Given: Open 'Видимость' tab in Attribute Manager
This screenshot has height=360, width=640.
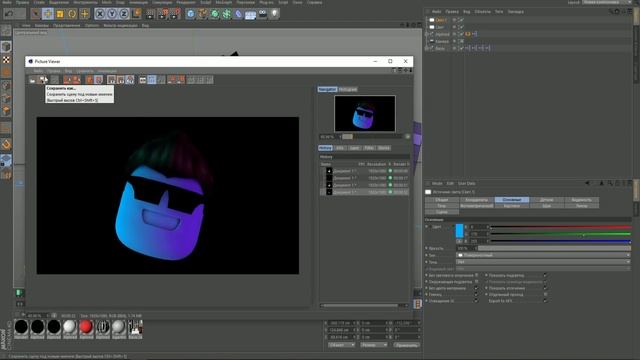Looking at the screenshot, I should pyautogui.click(x=582, y=200).
